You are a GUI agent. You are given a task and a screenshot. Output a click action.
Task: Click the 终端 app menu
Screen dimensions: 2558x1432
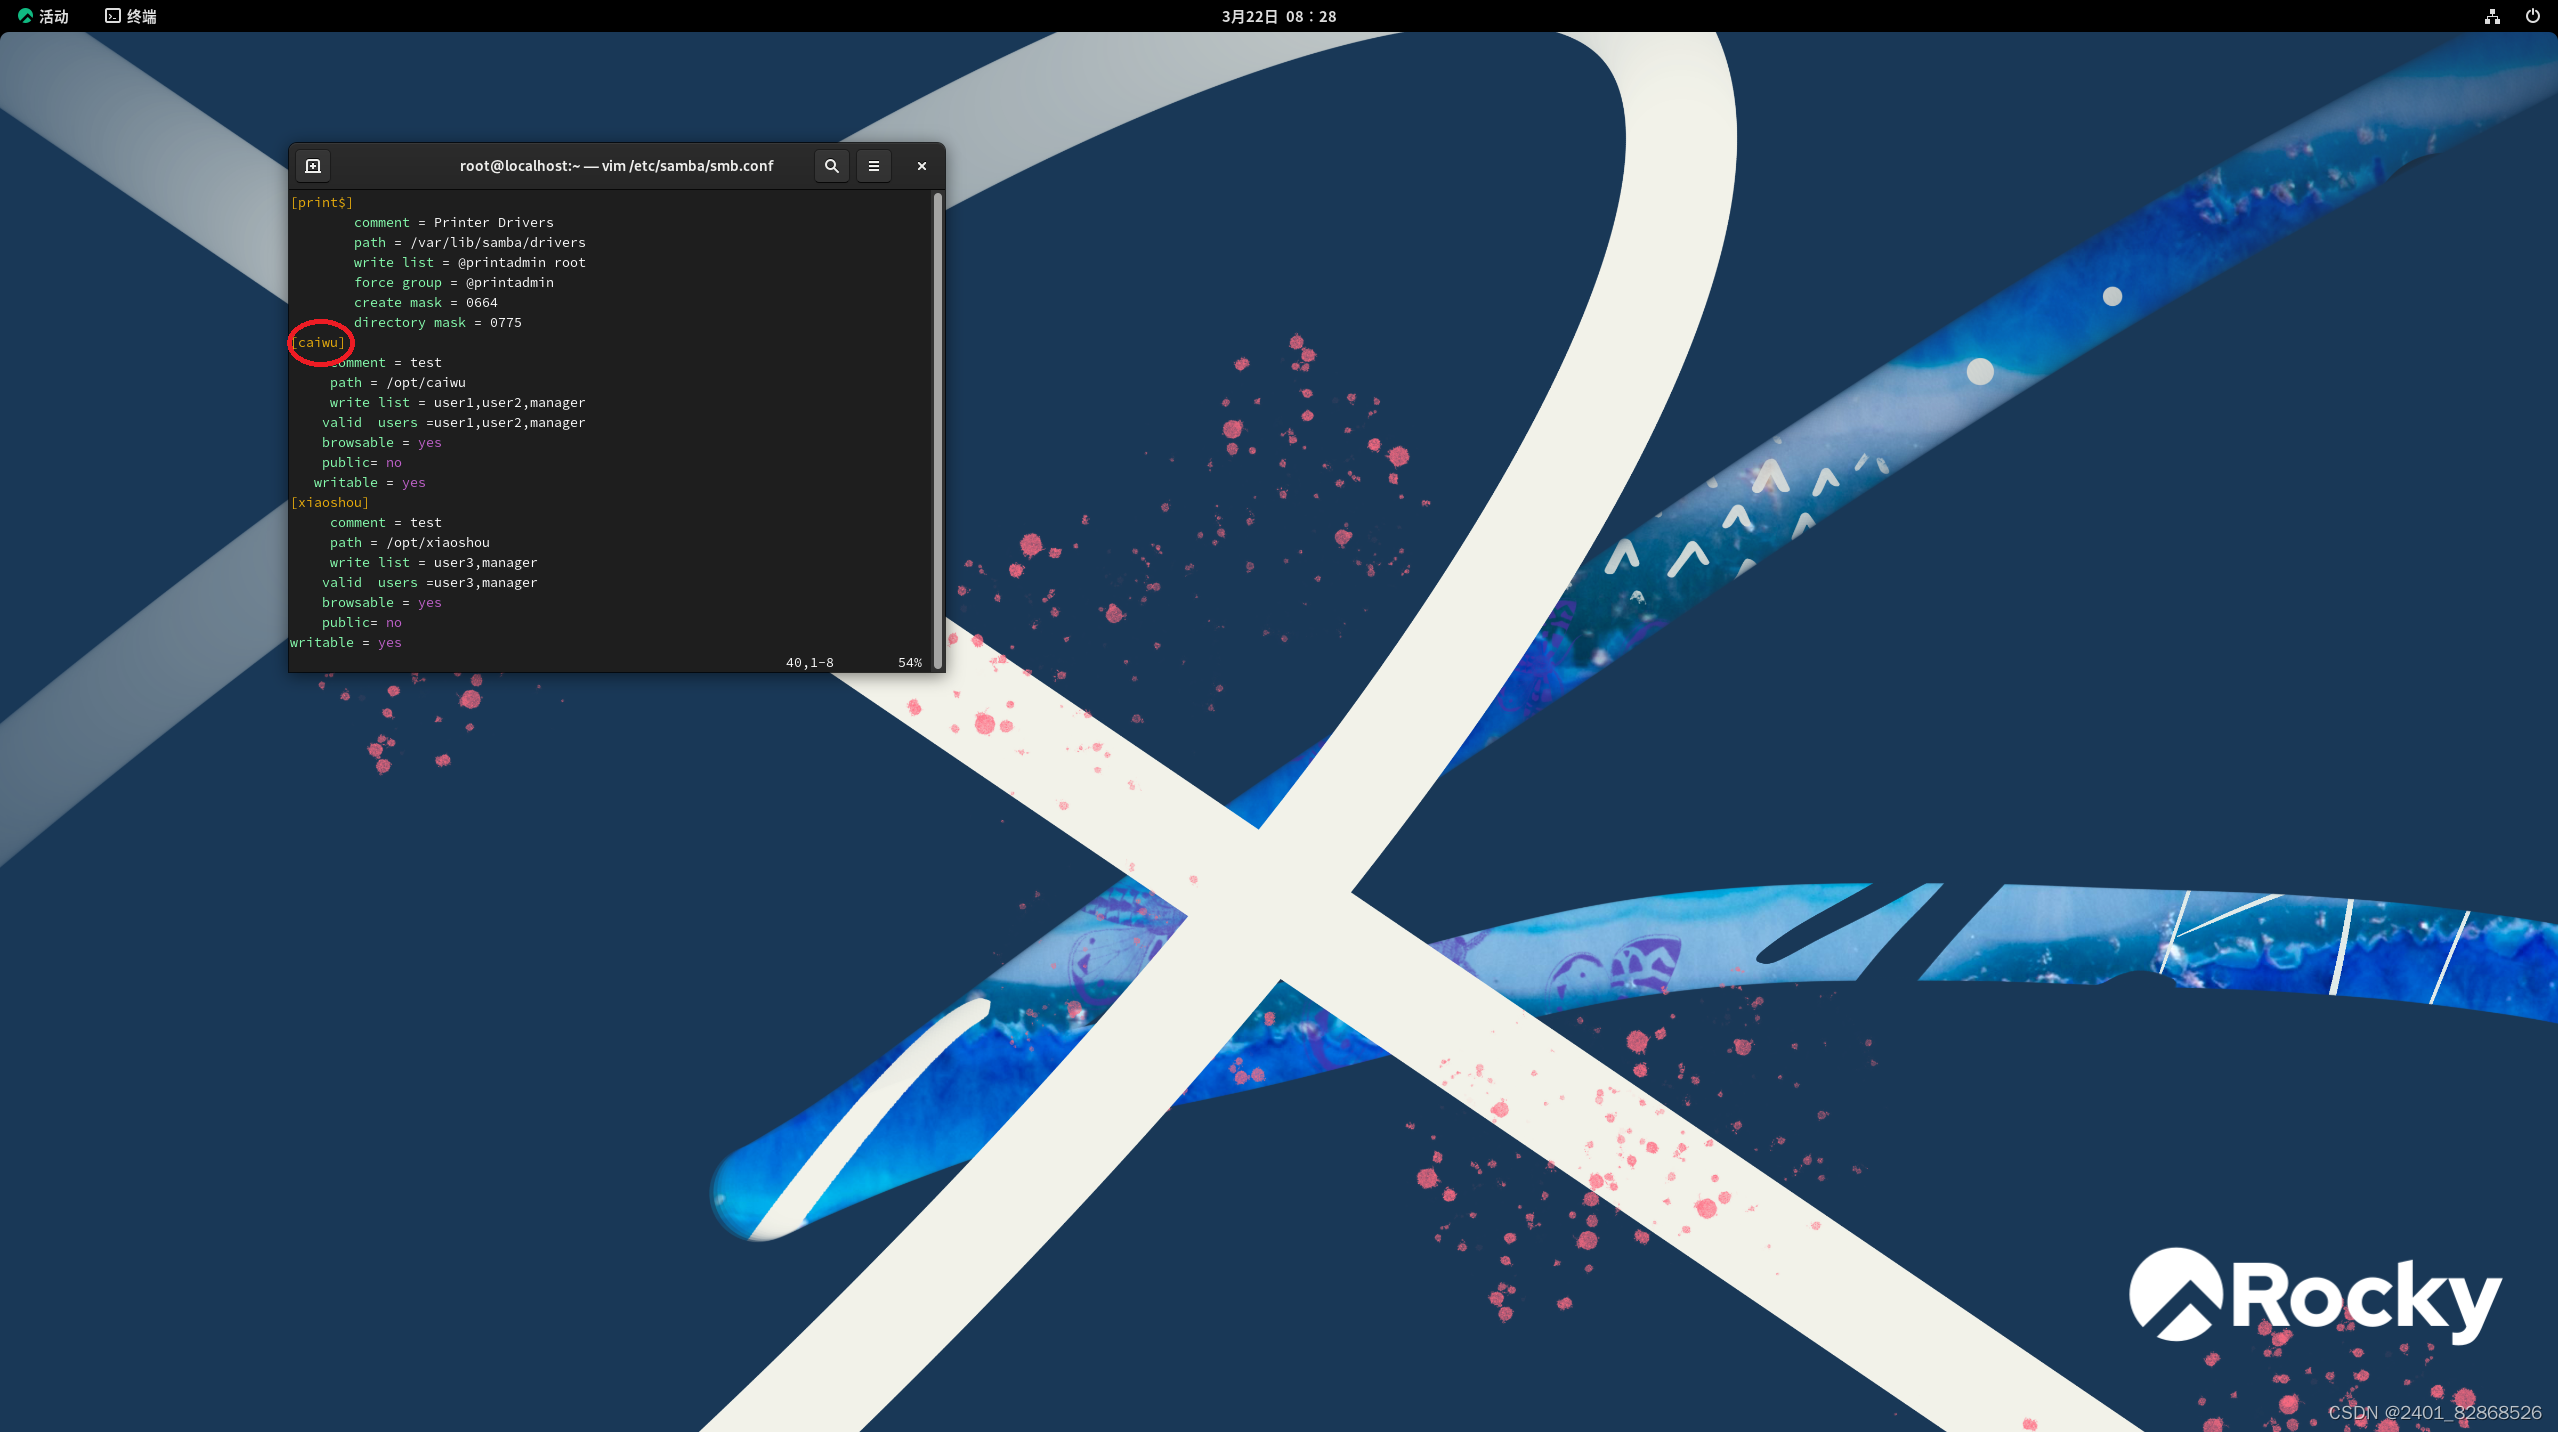click(x=131, y=16)
